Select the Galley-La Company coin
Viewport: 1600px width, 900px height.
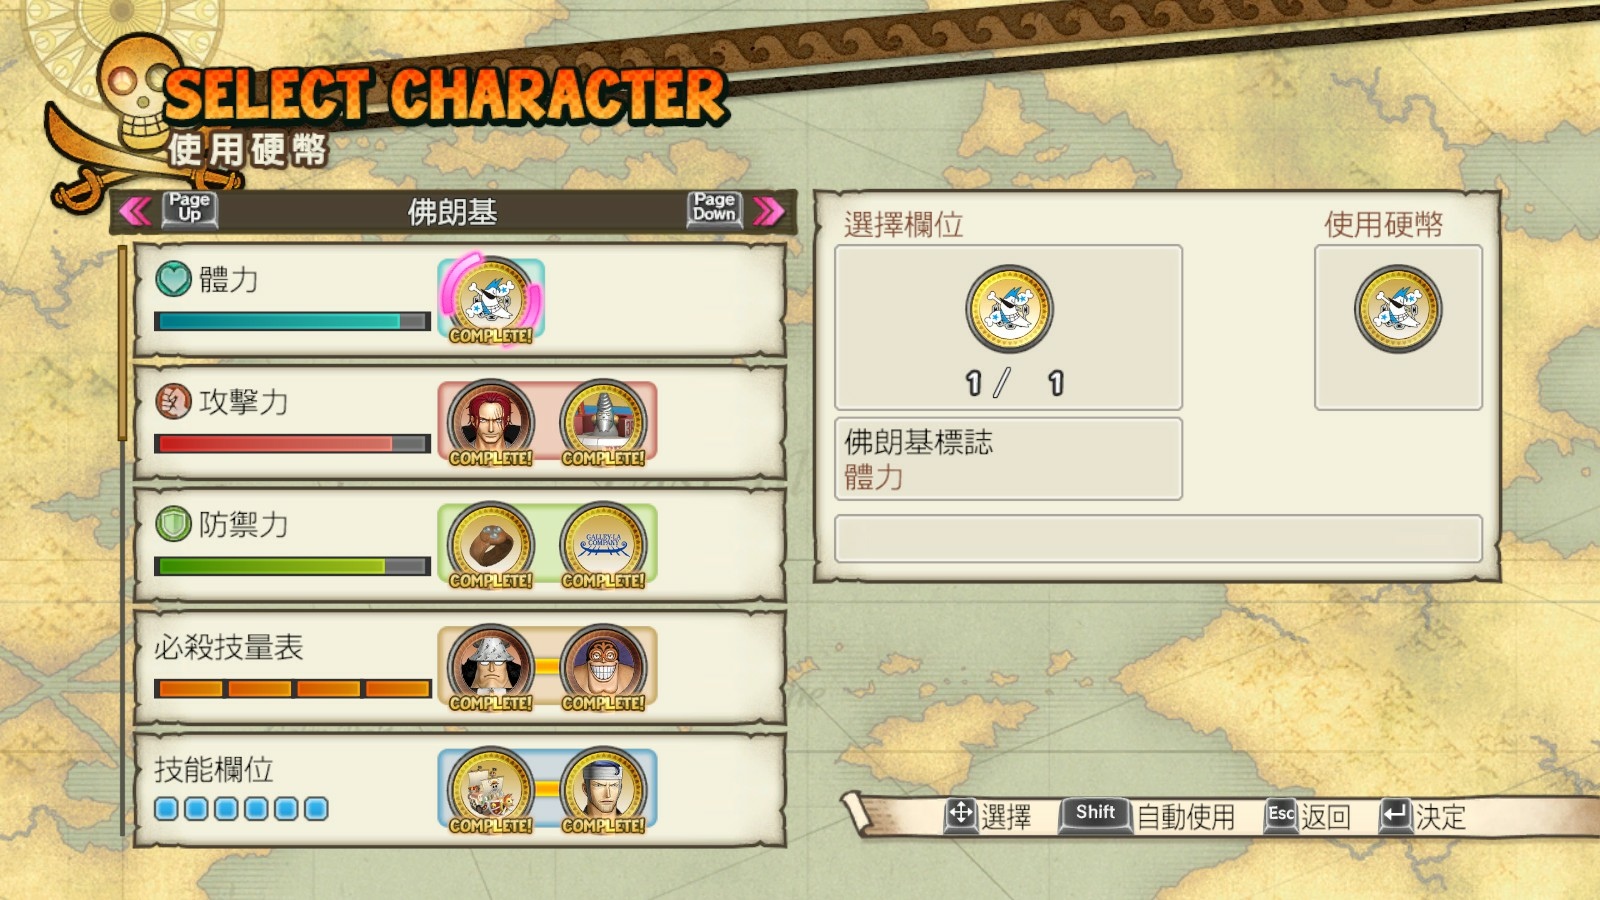pos(603,545)
